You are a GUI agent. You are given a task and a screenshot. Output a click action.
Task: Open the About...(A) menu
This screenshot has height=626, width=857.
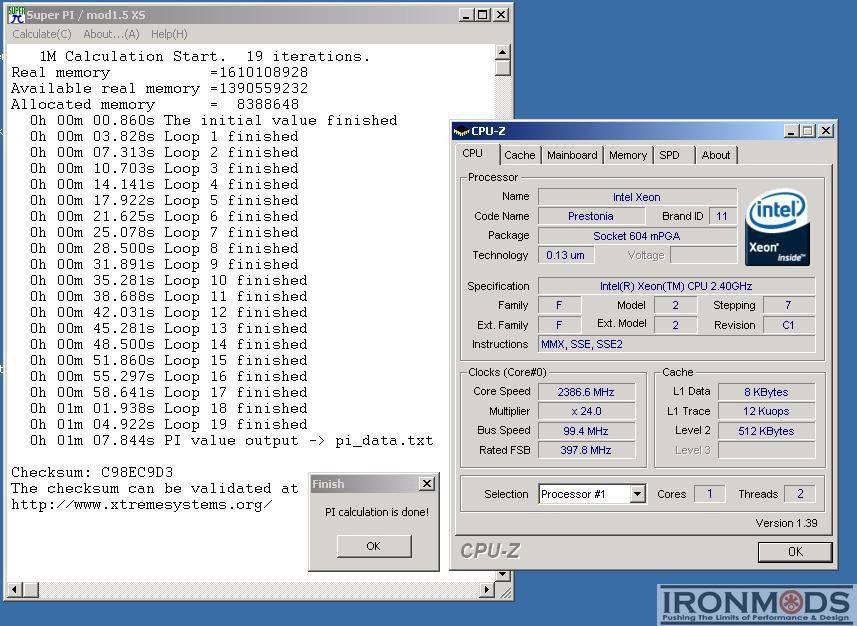point(111,34)
